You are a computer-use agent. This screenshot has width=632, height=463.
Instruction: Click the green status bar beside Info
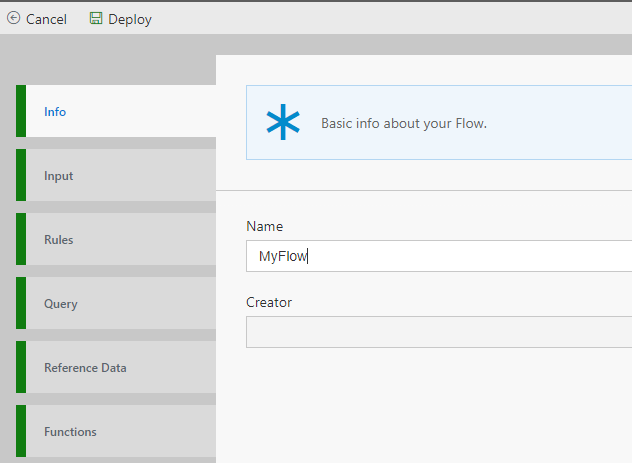tap(21, 111)
